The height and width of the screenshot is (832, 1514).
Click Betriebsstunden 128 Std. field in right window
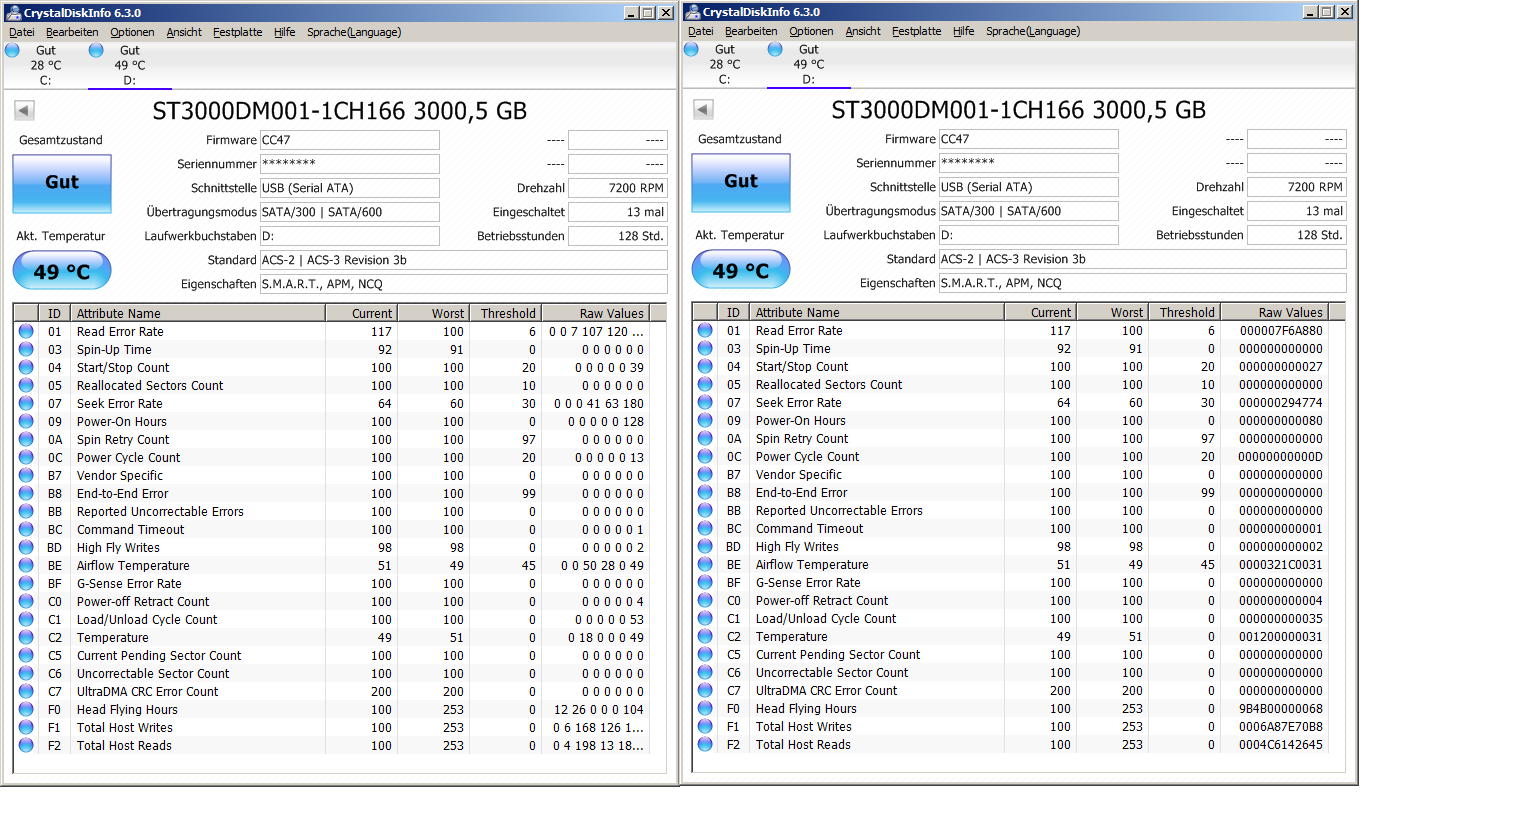tap(1296, 235)
